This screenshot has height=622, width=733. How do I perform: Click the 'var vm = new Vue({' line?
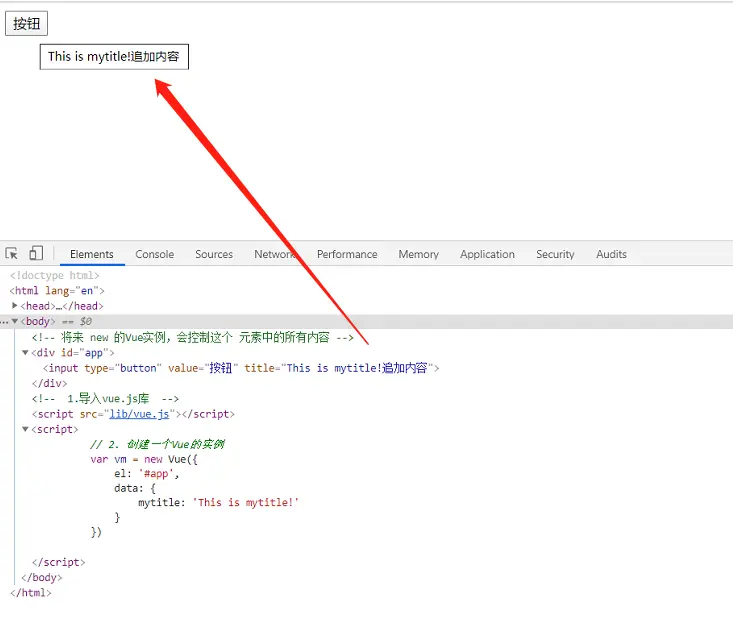coord(144,459)
